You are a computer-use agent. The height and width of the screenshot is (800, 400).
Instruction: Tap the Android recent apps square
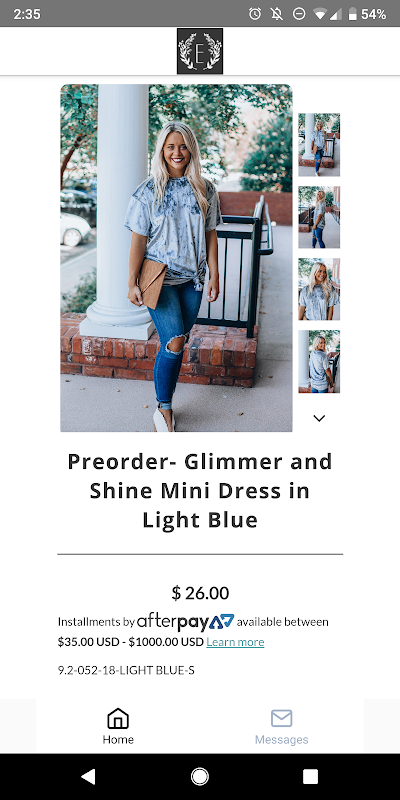[x=310, y=777]
